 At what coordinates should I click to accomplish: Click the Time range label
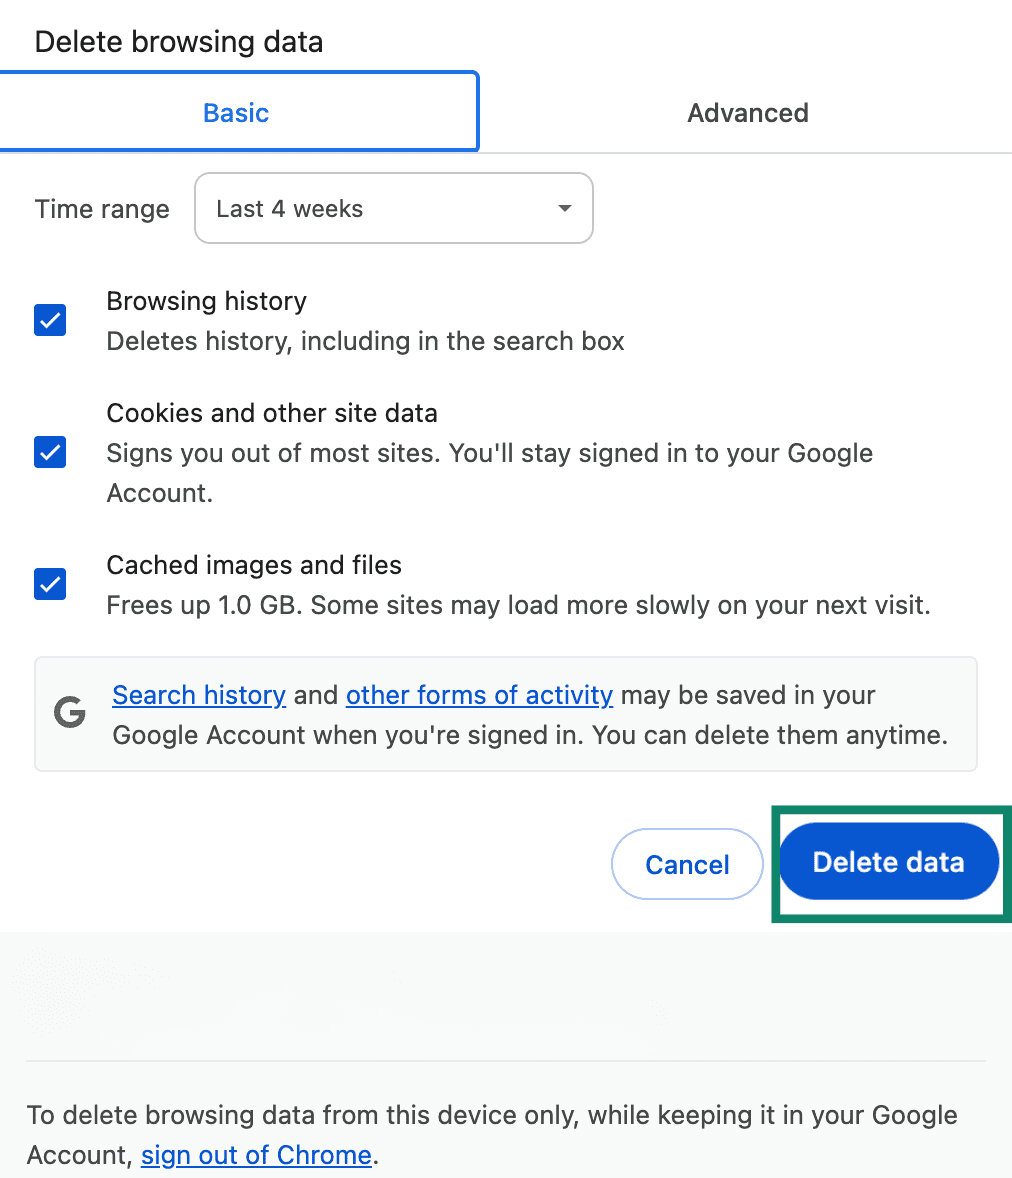[x=101, y=208]
